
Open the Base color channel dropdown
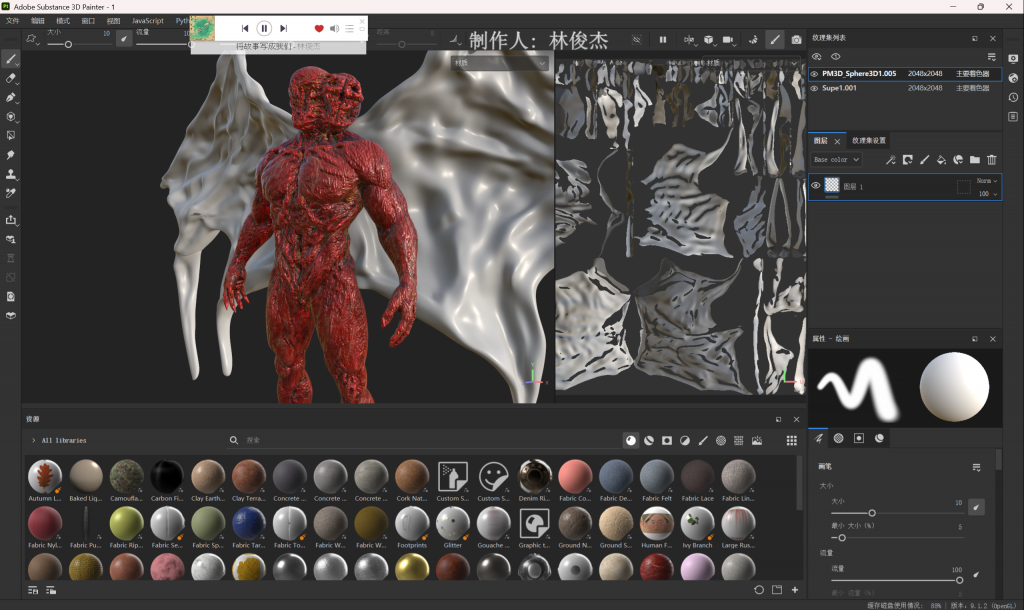click(834, 159)
